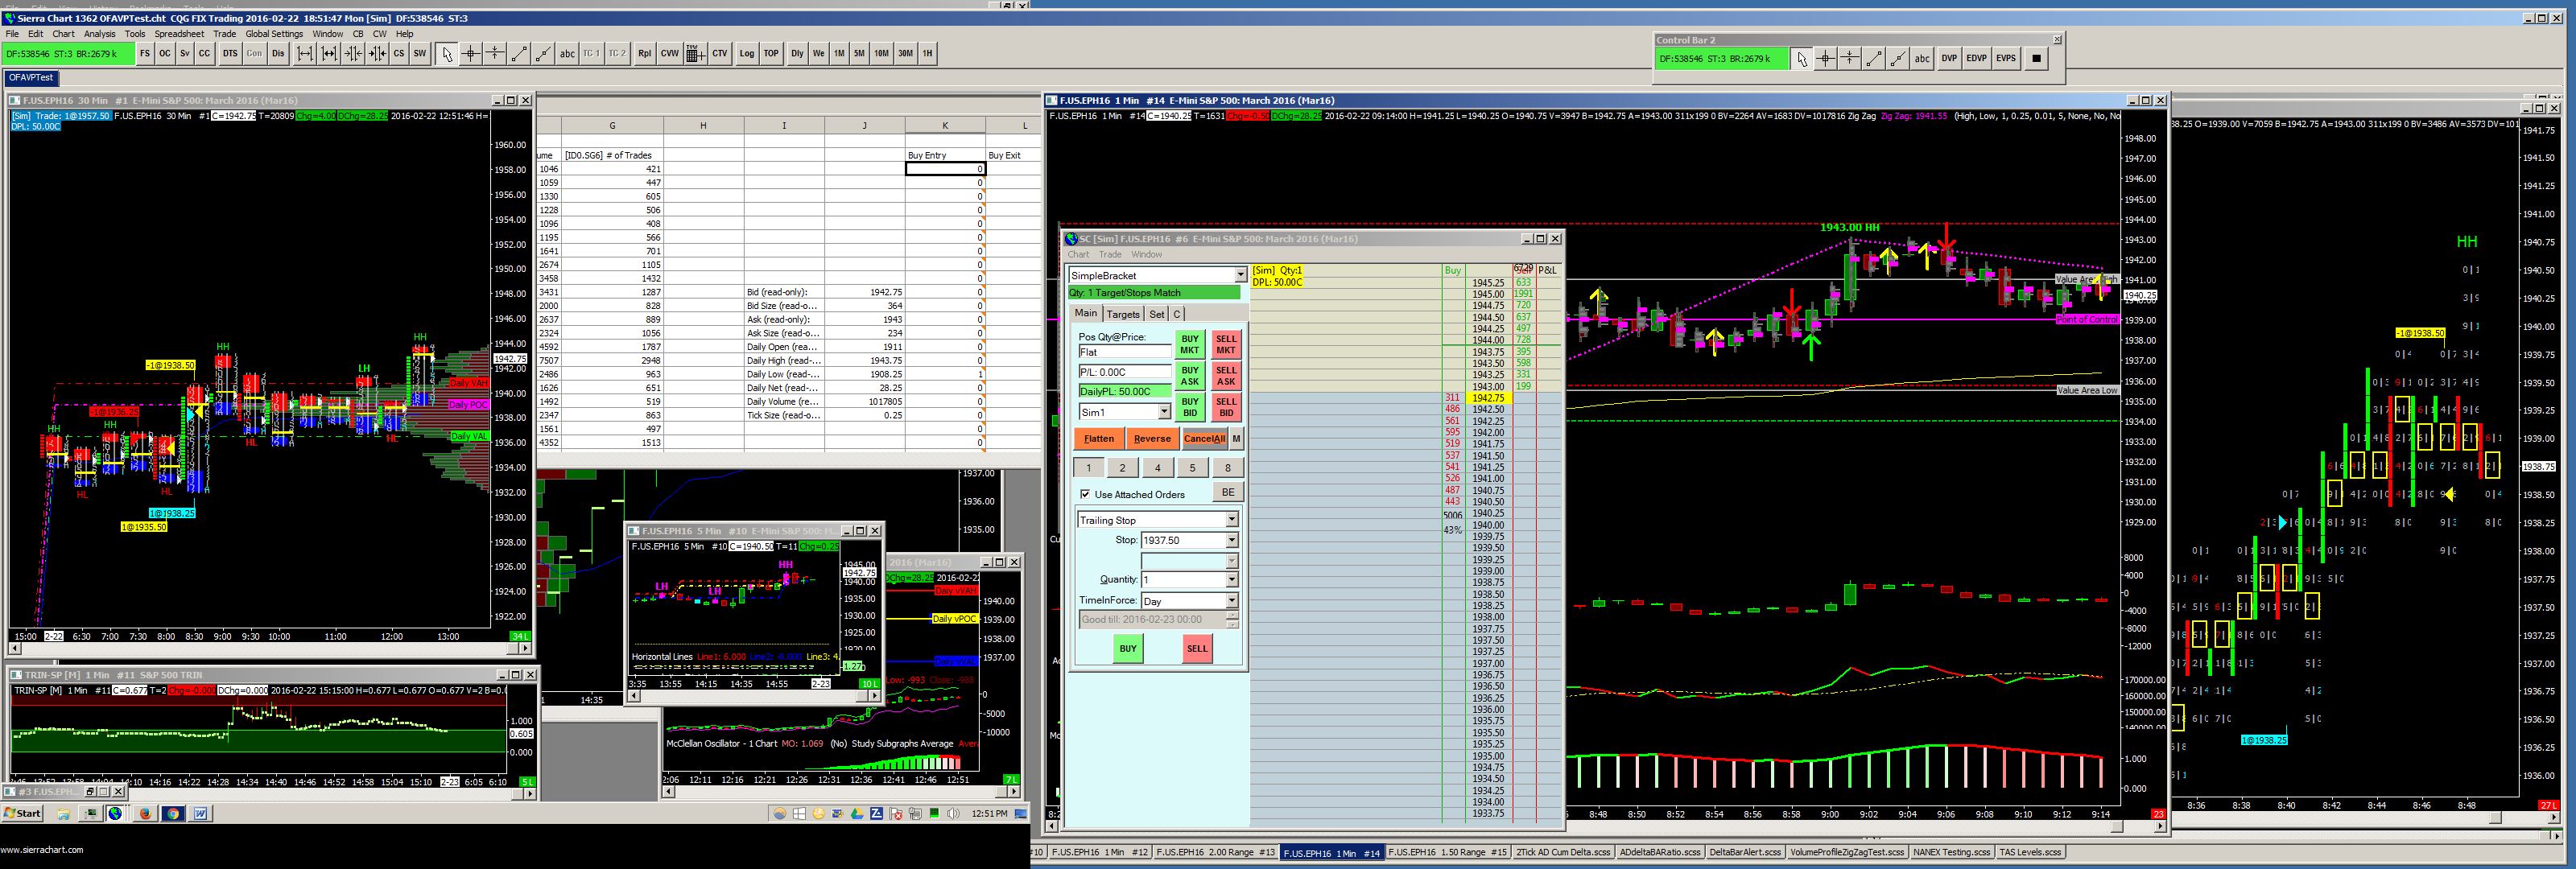Image resolution: width=2576 pixels, height=869 pixels.
Task: Pick the line drawing tool in main toolbar
Action: coord(519,54)
